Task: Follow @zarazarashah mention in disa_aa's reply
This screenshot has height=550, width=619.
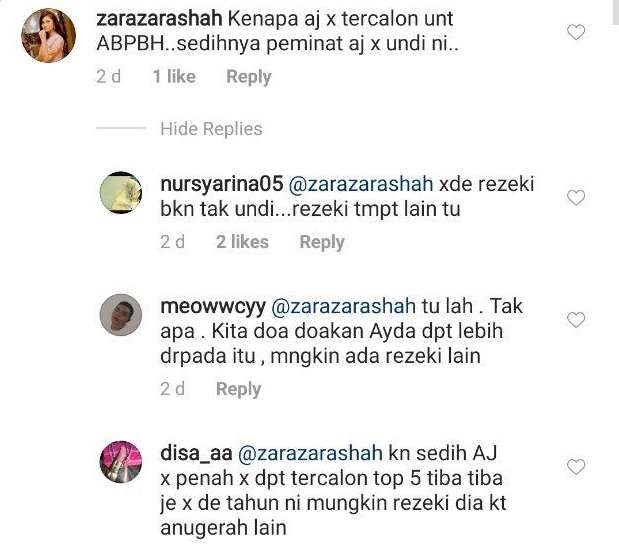Action: [x=310, y=454]
